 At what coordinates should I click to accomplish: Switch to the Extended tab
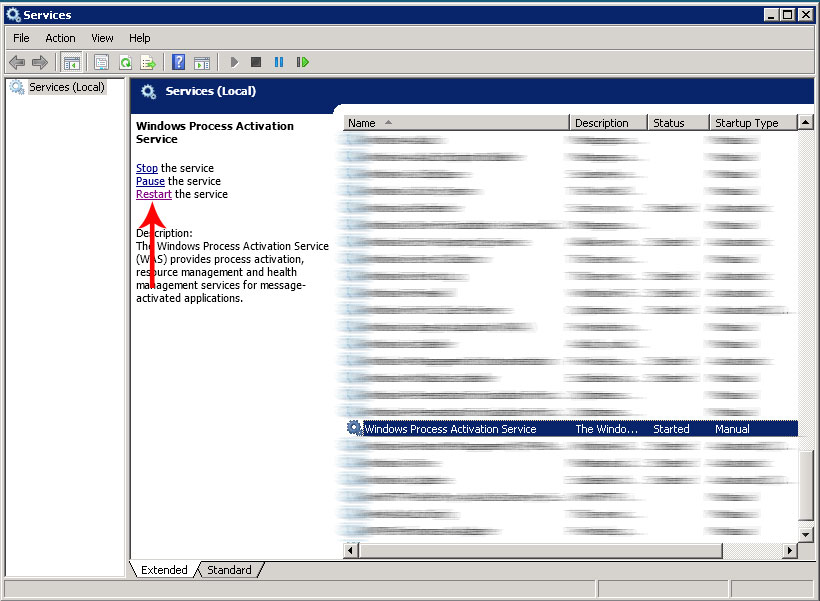pos(164,570)
